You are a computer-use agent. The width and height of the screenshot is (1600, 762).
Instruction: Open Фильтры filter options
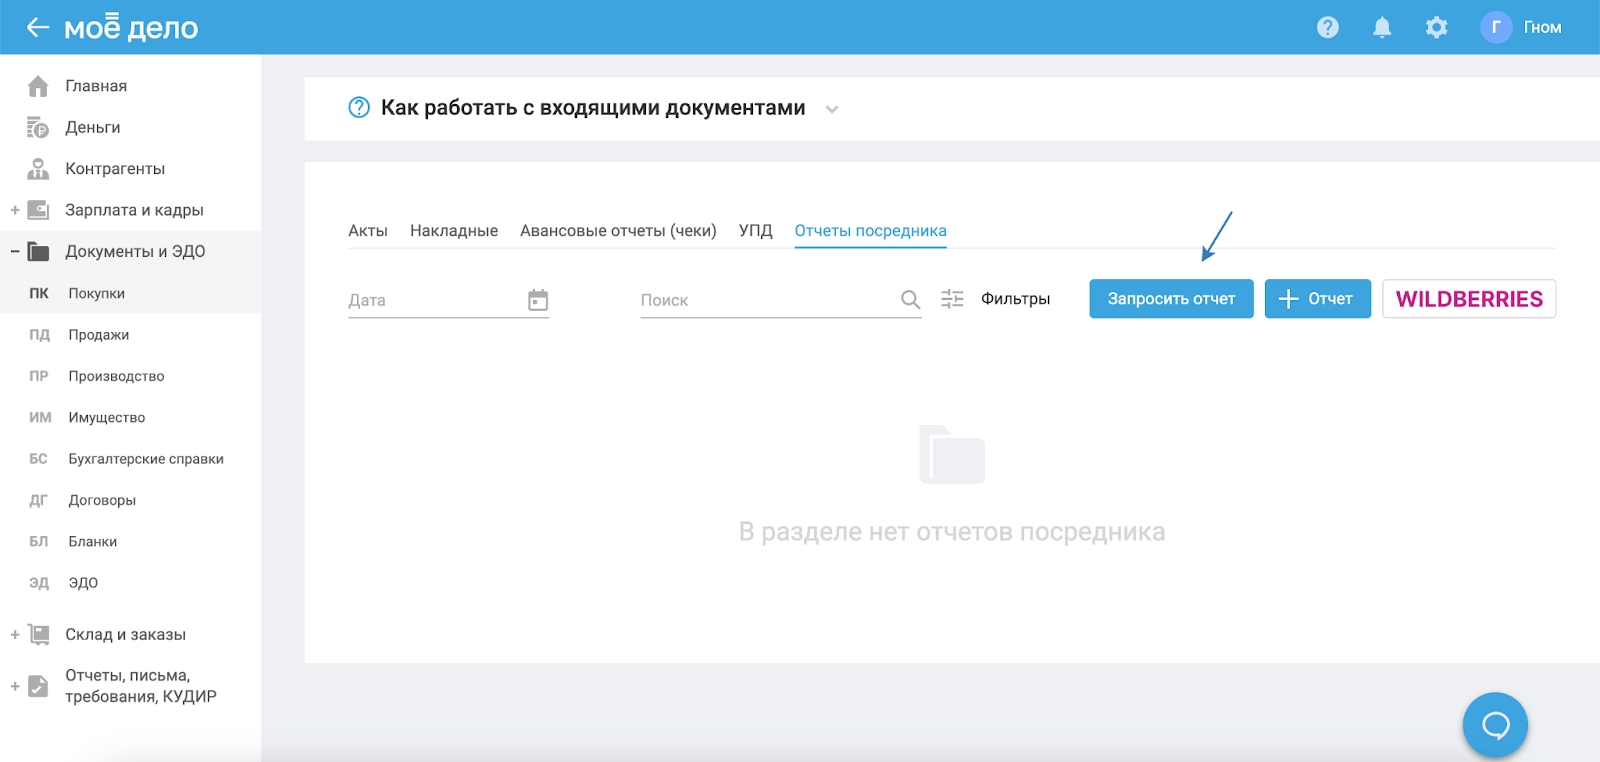996,299
